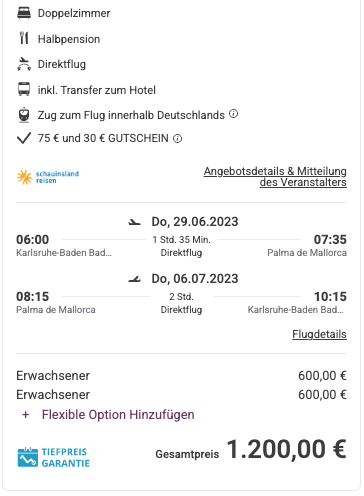Click the 1.200,00 € Gesamtpreis amount
The width and height of the screenshot is (364, 496).
(287, 449)
